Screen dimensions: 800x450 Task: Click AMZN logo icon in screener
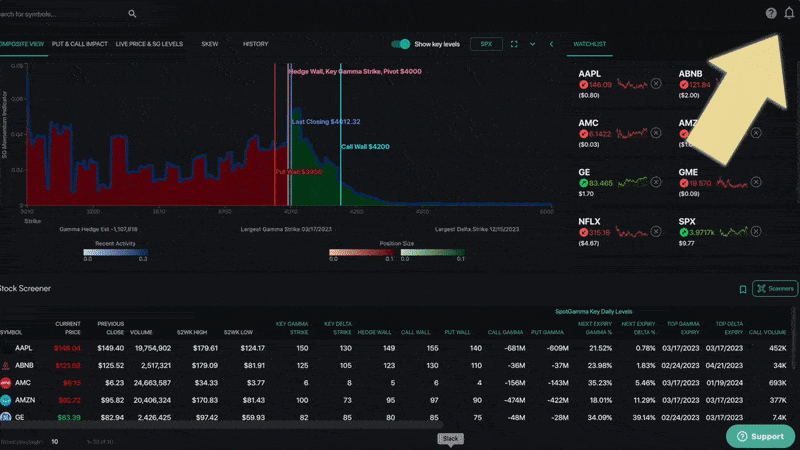[x=6, y=401]
